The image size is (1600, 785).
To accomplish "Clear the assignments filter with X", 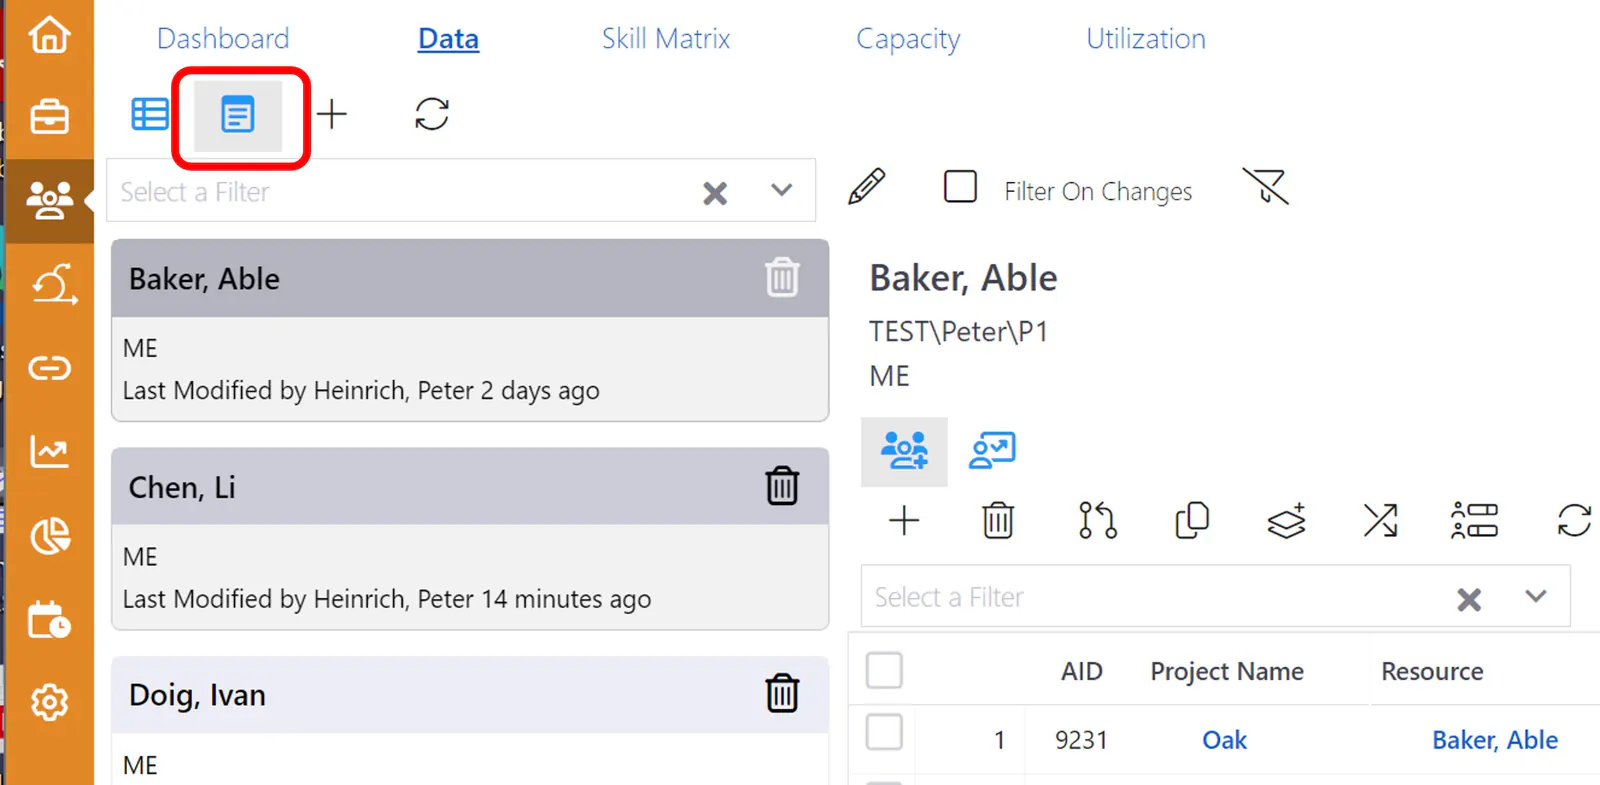I will click(1469, 599).
